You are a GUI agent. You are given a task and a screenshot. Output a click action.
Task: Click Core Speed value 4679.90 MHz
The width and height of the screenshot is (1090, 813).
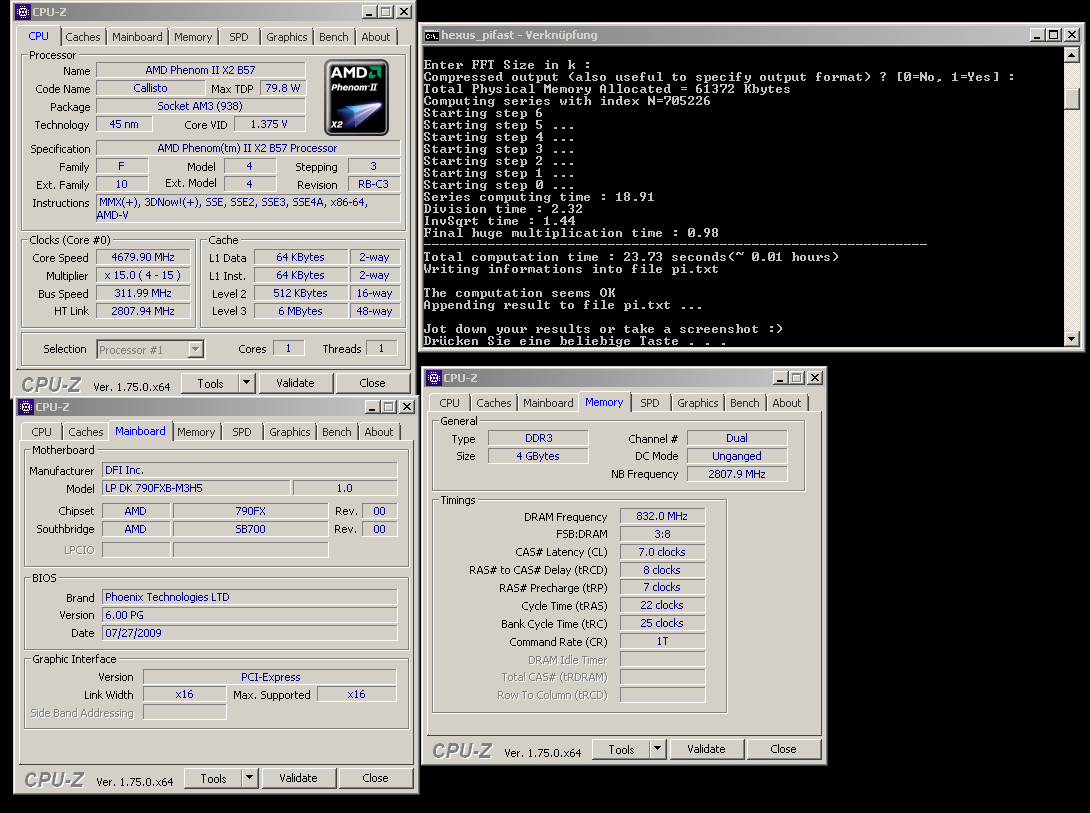click(x=143, y=257)
